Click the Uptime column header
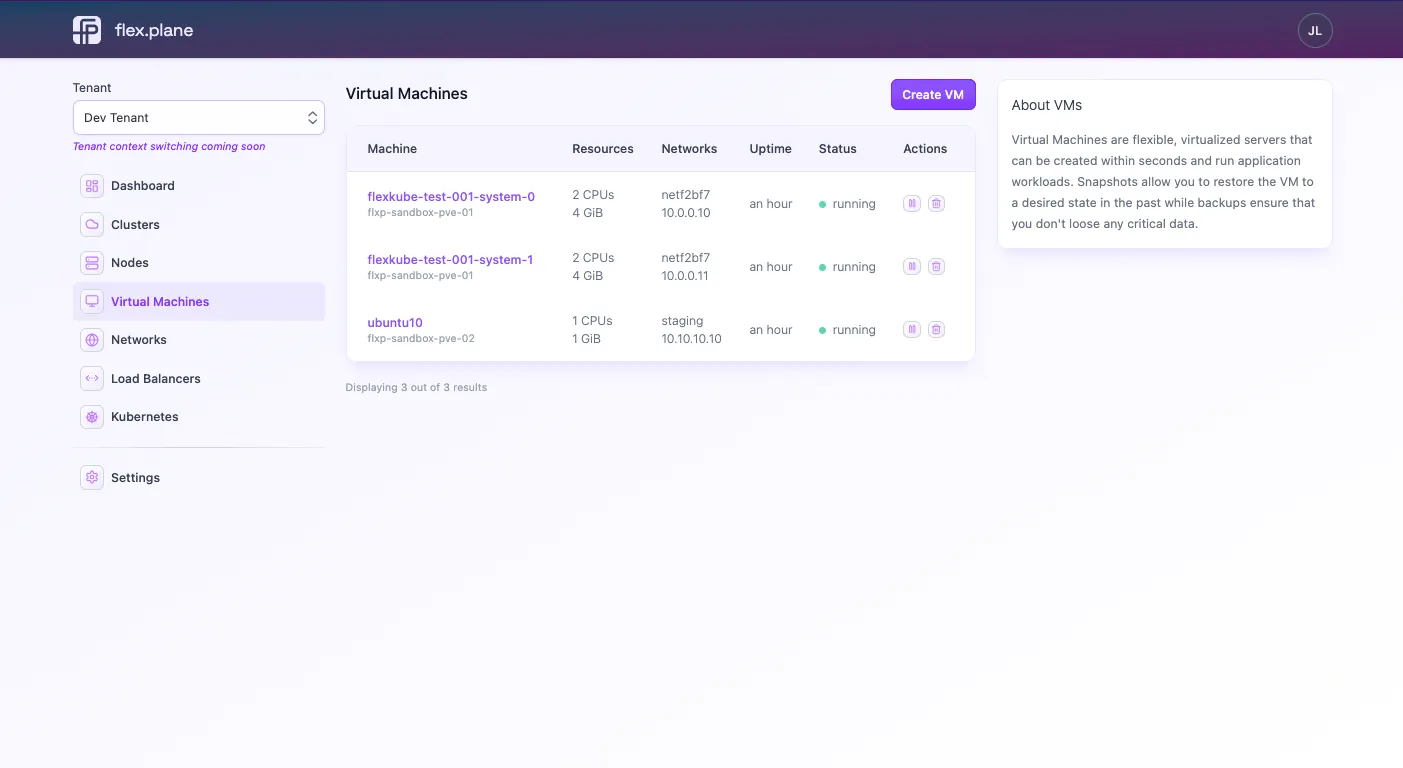The height and width of the screenshot is (768, 1403). [770, 149]
